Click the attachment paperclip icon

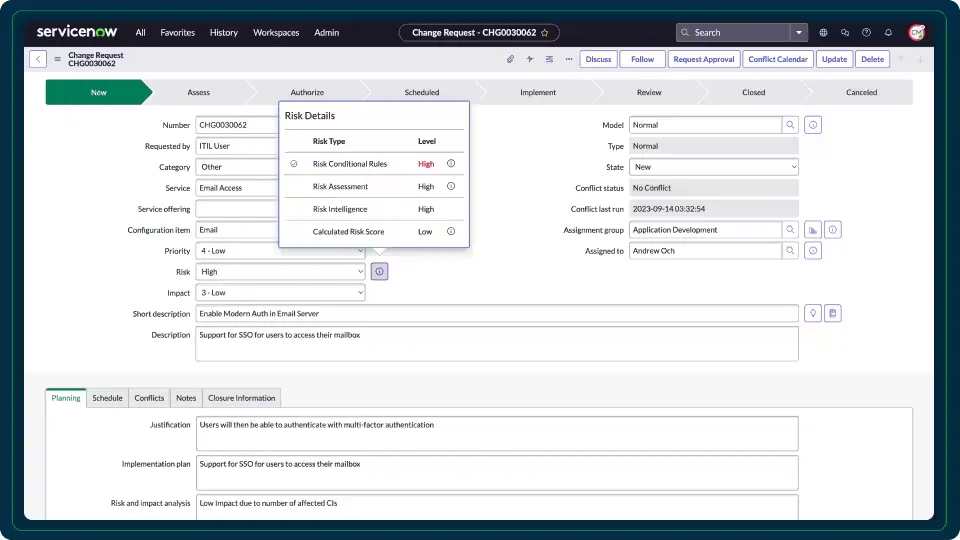[x=510, y=59]
